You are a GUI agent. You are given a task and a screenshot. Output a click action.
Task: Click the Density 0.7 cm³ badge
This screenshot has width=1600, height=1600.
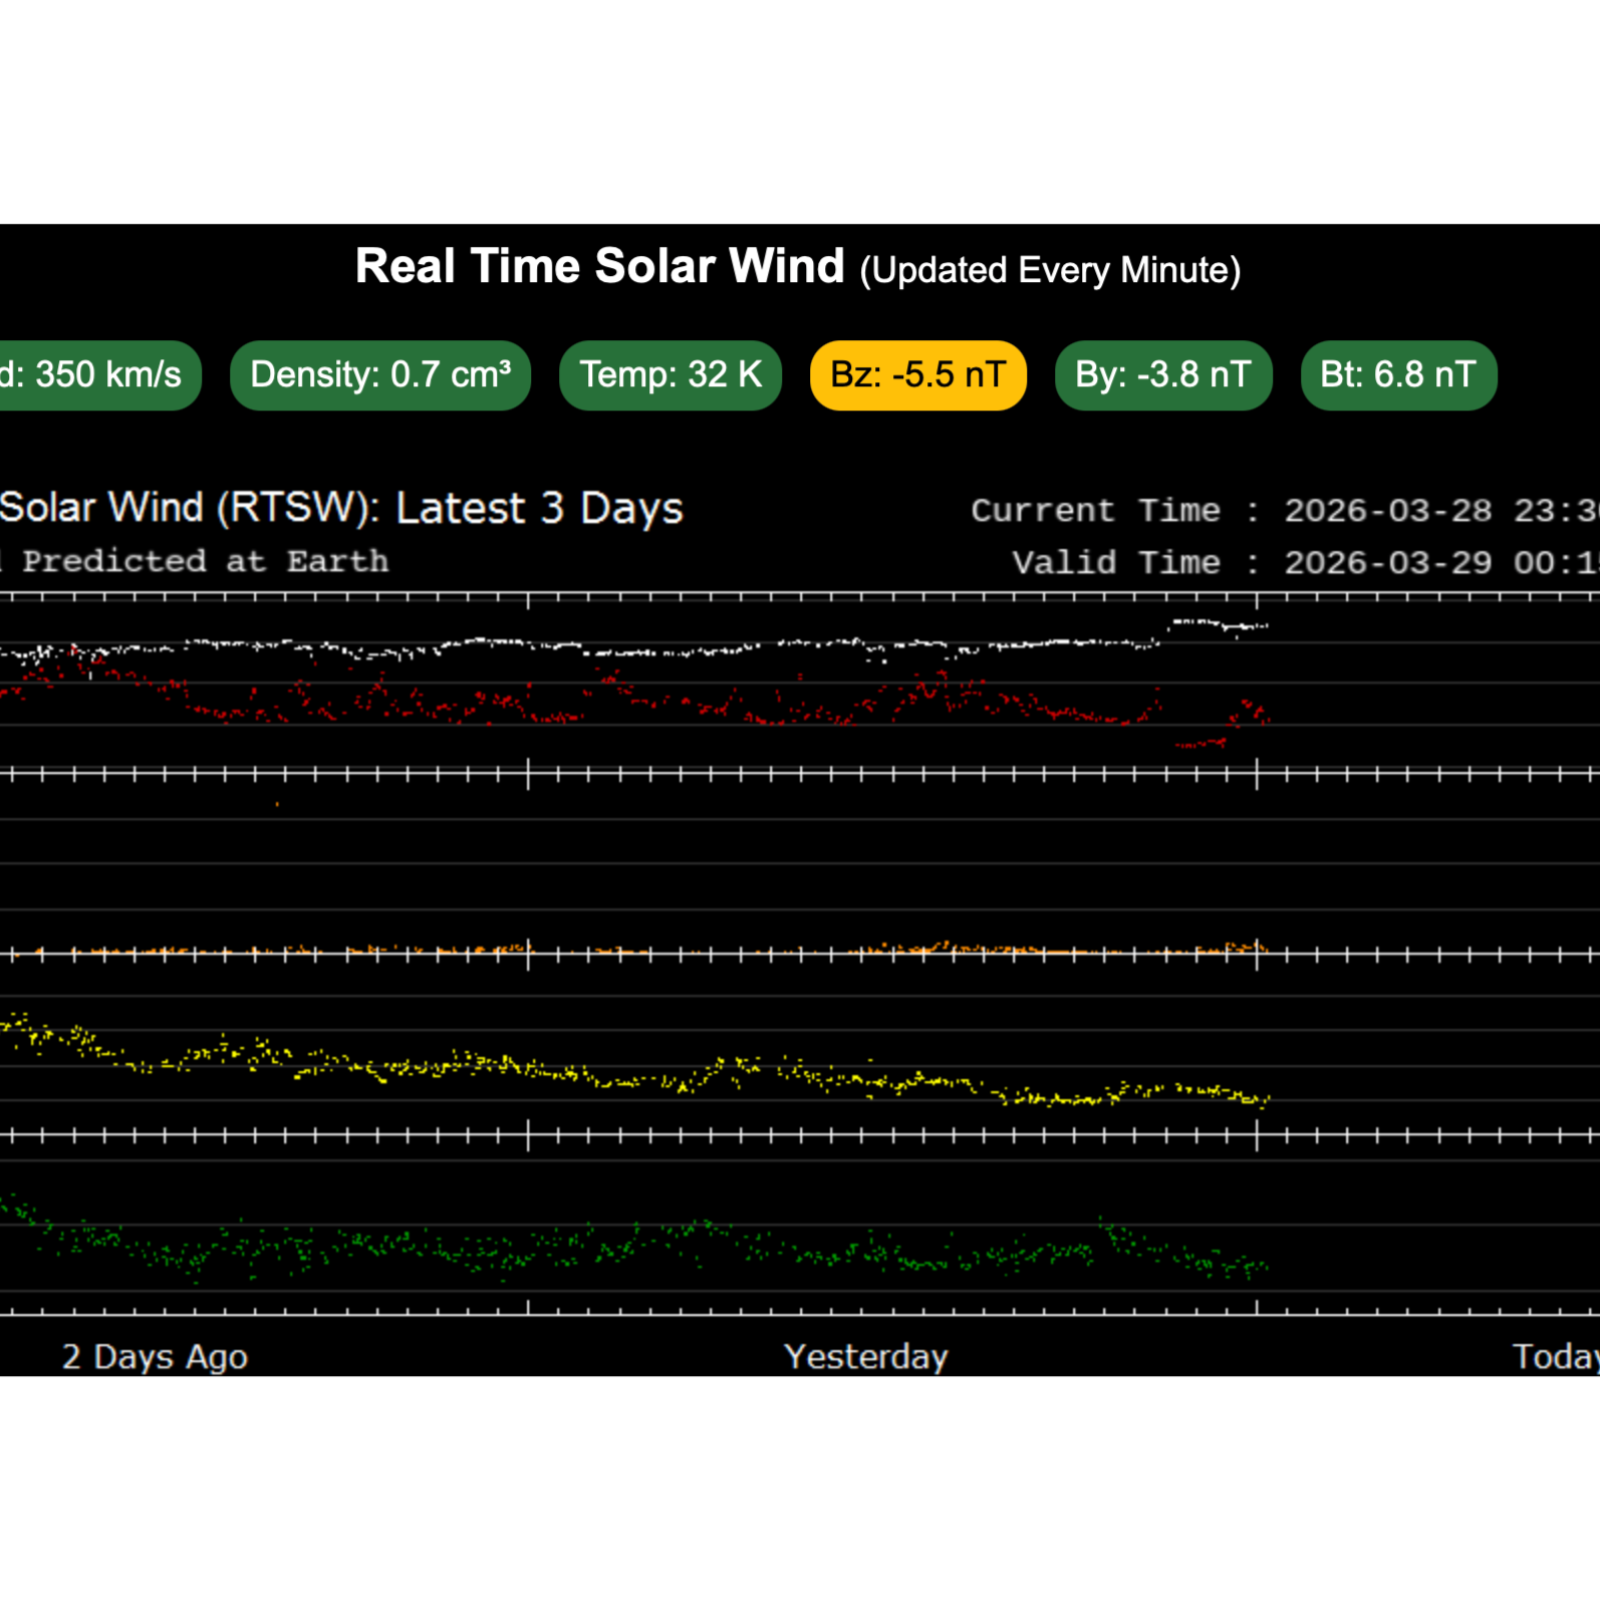[x=380, y=375]
